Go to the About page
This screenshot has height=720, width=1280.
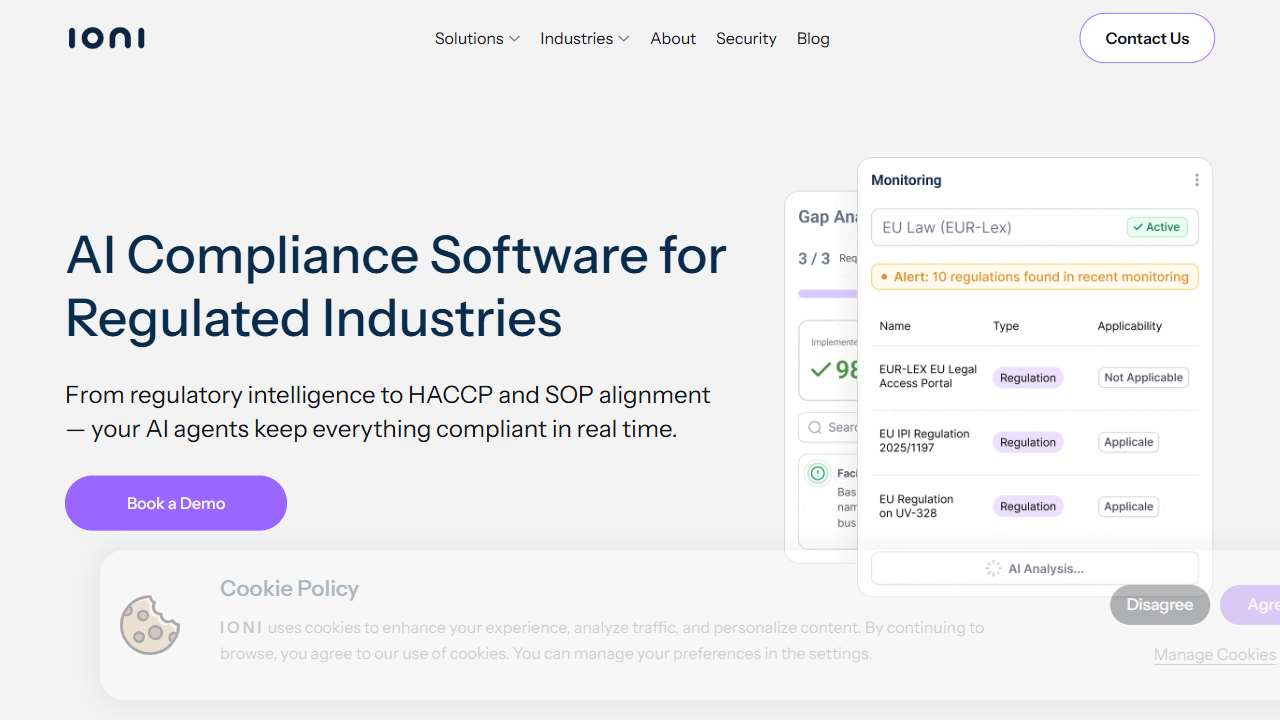coord(673,39)
